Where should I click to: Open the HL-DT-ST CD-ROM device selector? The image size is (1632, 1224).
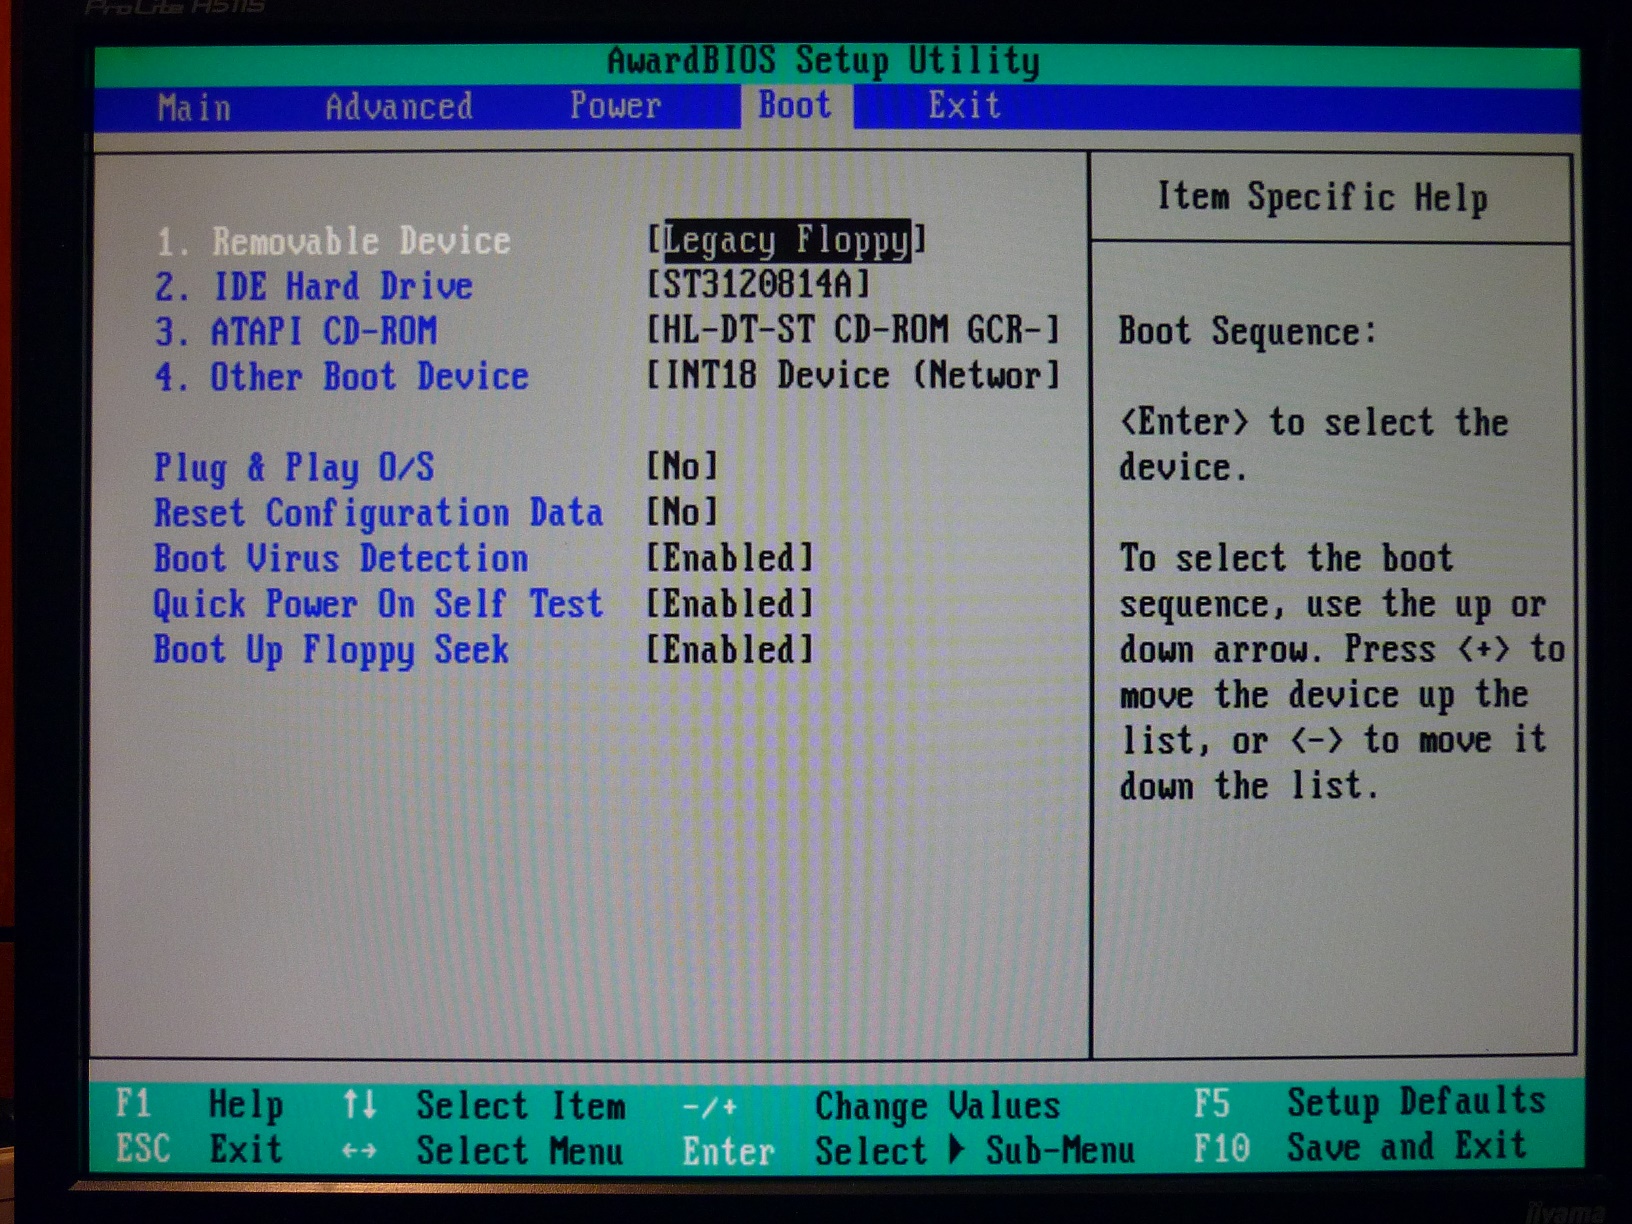click(853, 330)
